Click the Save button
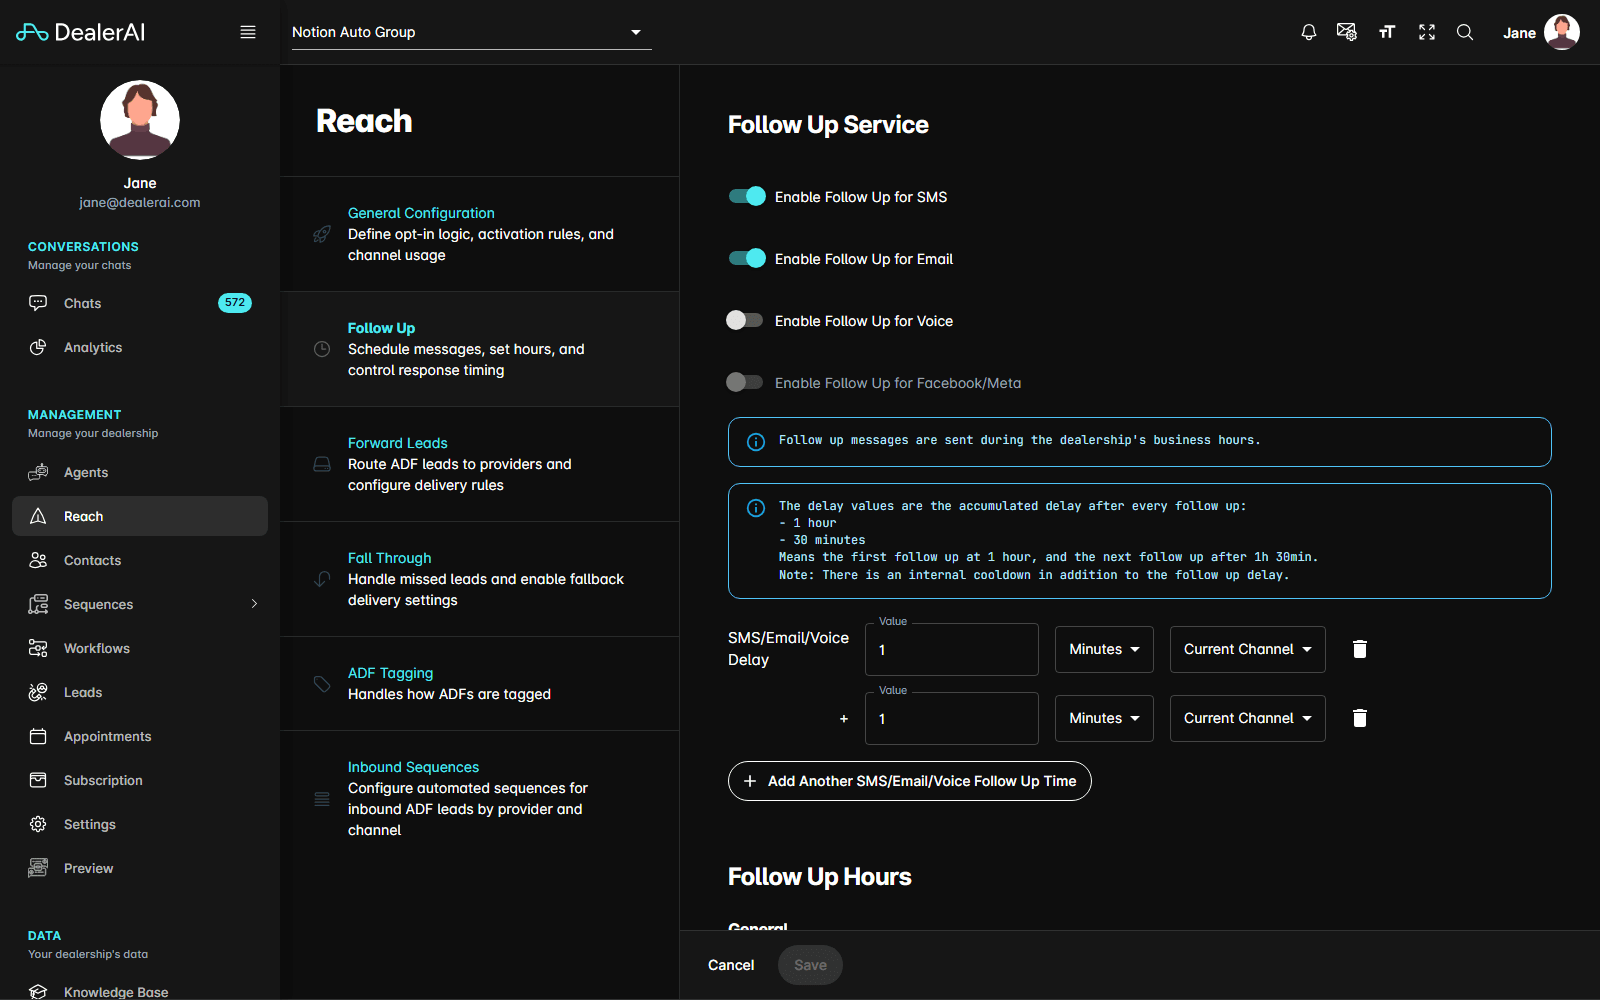This screenshot has width=1600, height=1000. point(810,965)
